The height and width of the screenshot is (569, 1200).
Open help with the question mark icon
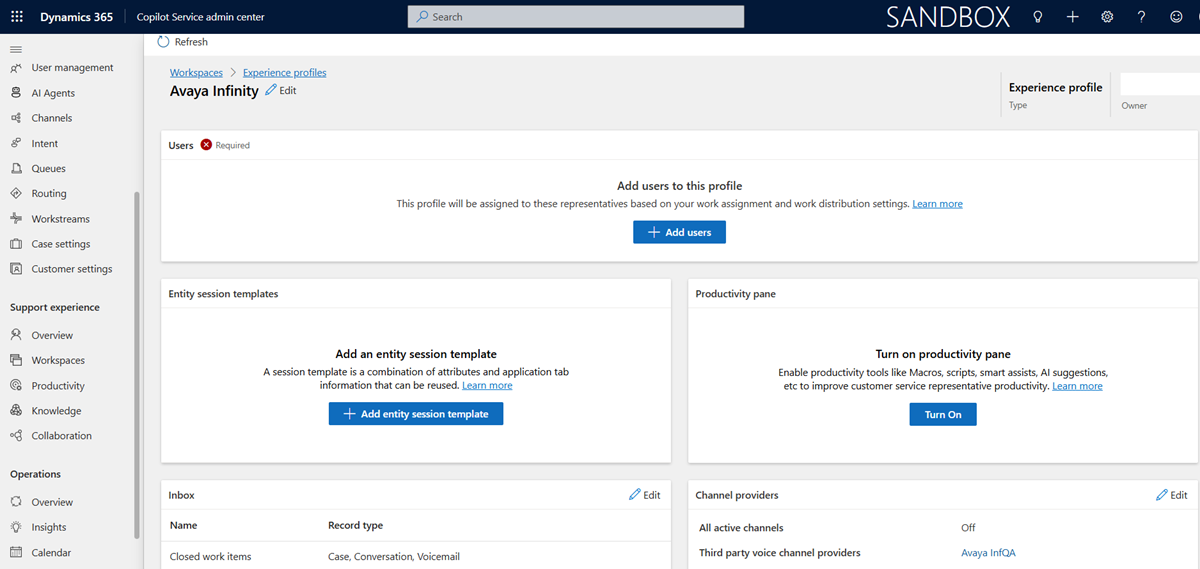coord(1141,17)
